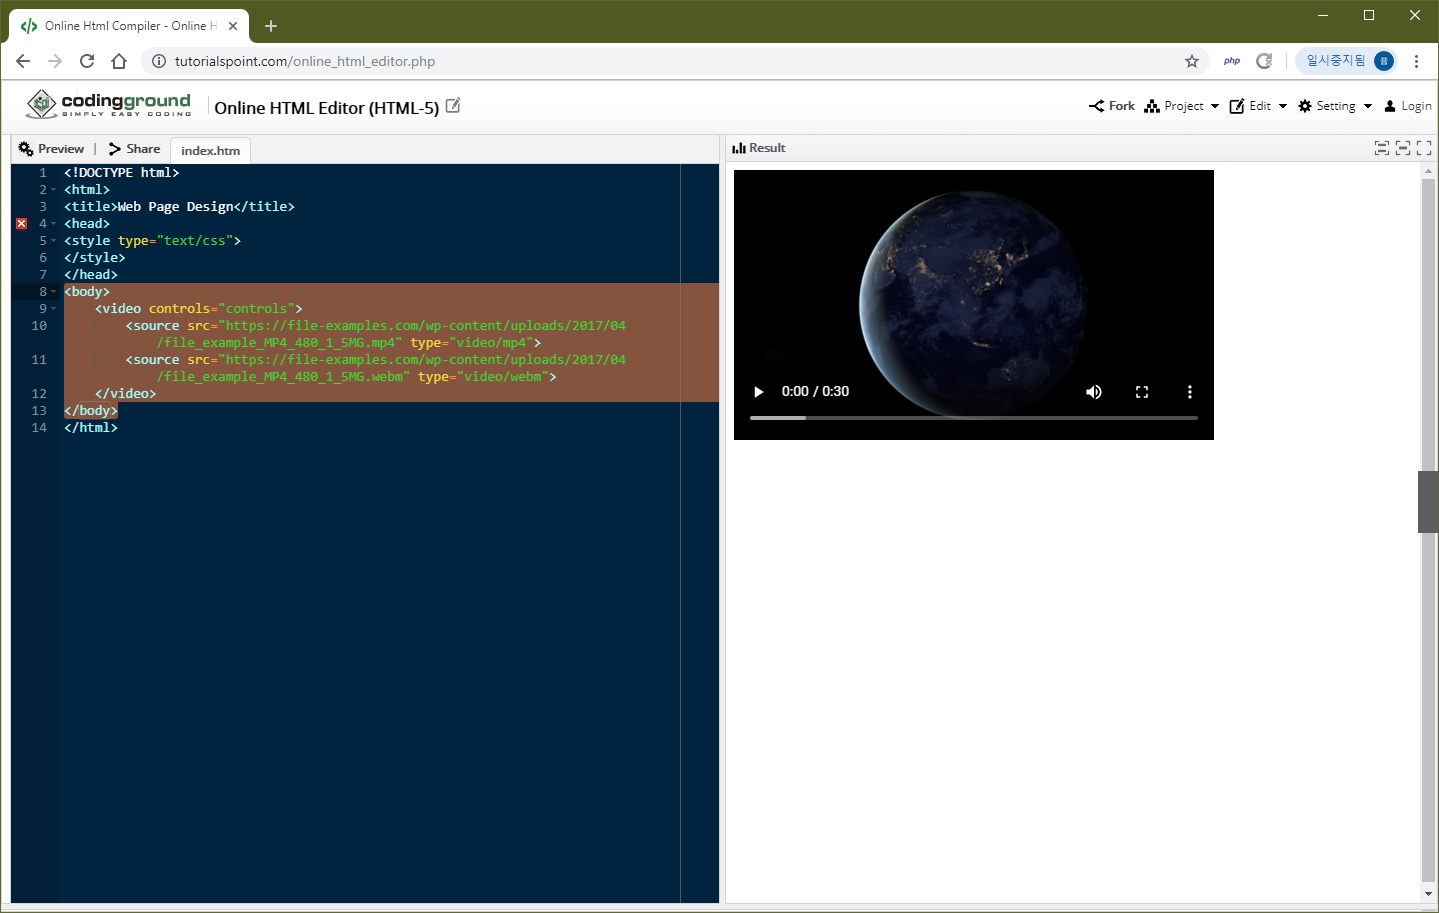
Task: Expand the Setting dropdown
Action: pos(1333,106)
